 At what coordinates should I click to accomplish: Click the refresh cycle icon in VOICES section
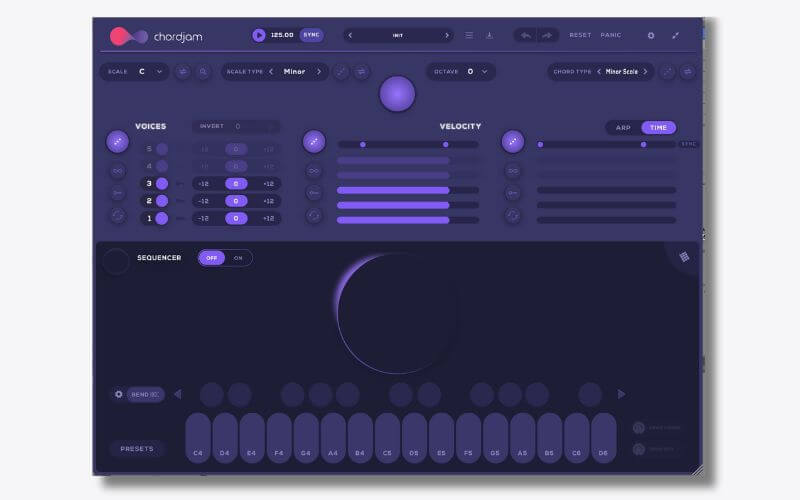(x=117, y=216)
